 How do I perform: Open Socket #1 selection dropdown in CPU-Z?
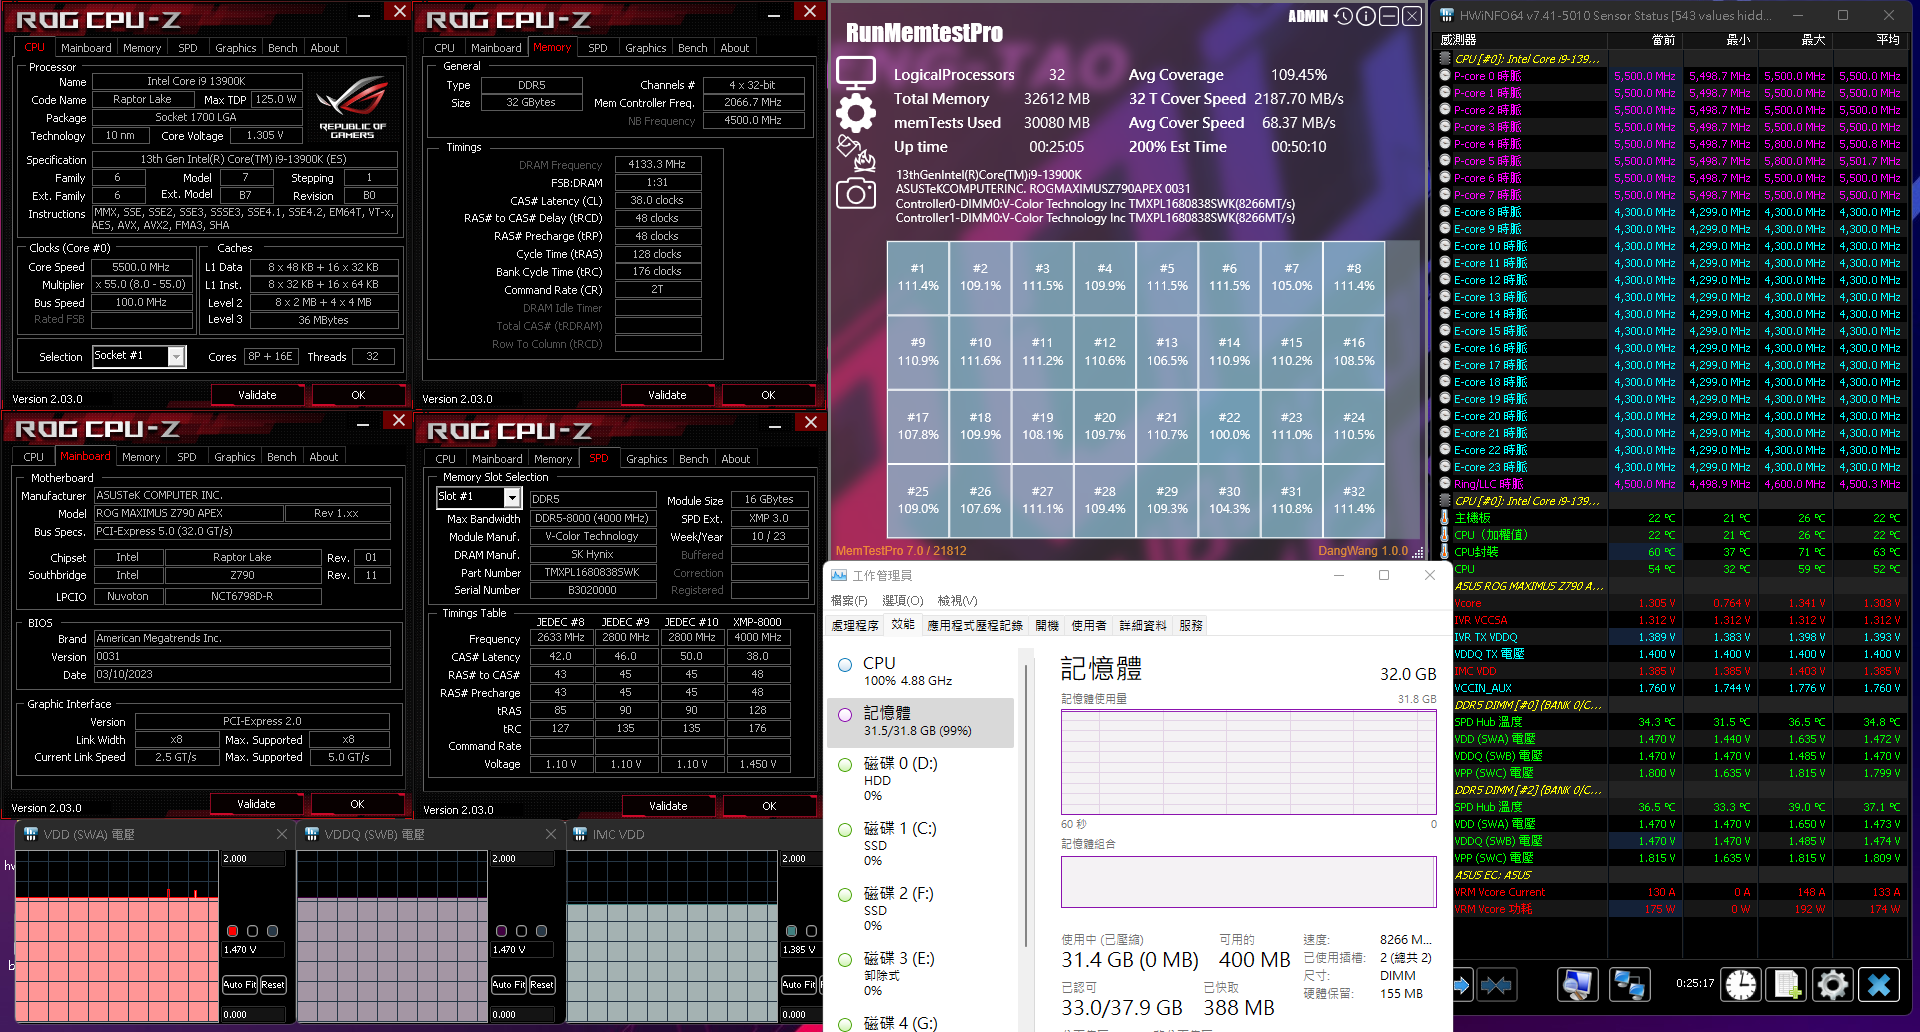(x=176, y=356)
